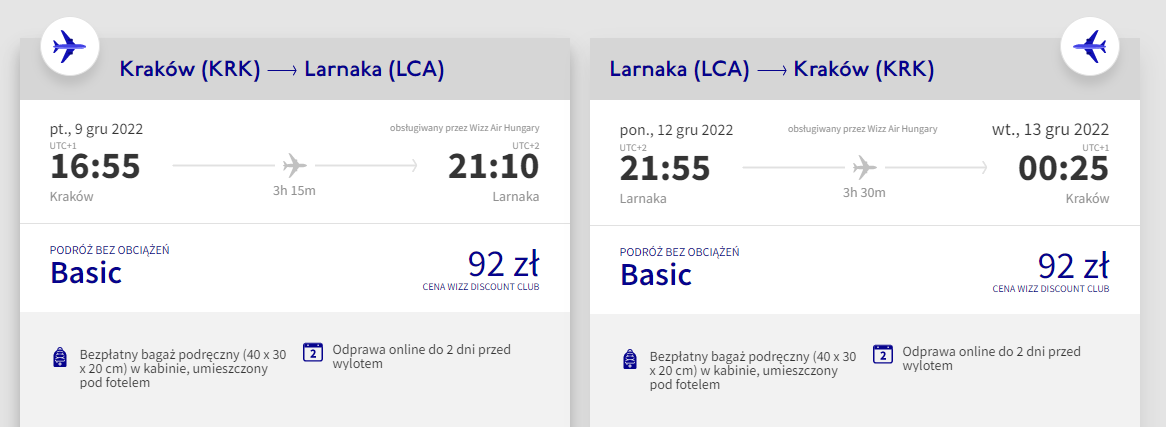Click the 00:25 Kraków arrival time
1166x427 pixels.
click(x=1064, y=169)
